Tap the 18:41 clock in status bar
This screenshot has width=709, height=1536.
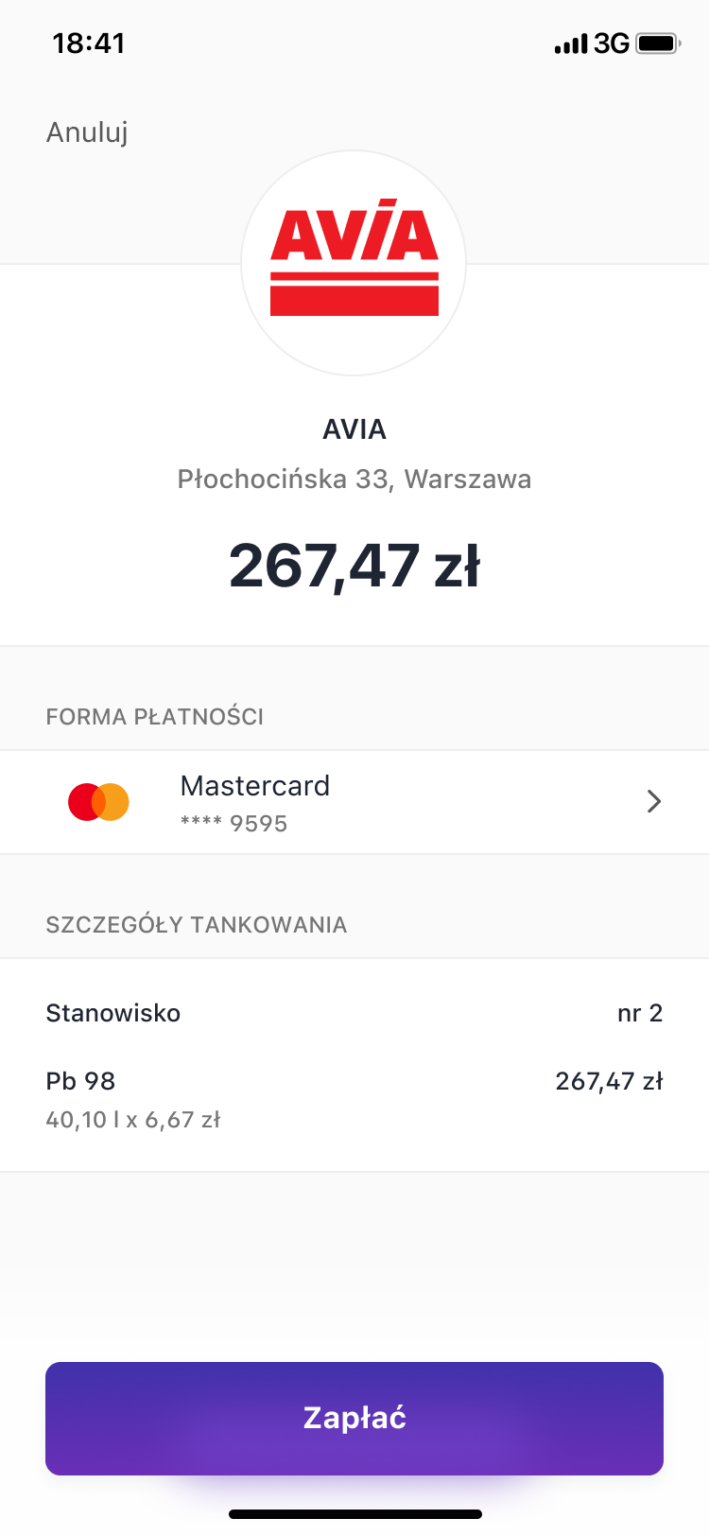(x=88, y=44)
